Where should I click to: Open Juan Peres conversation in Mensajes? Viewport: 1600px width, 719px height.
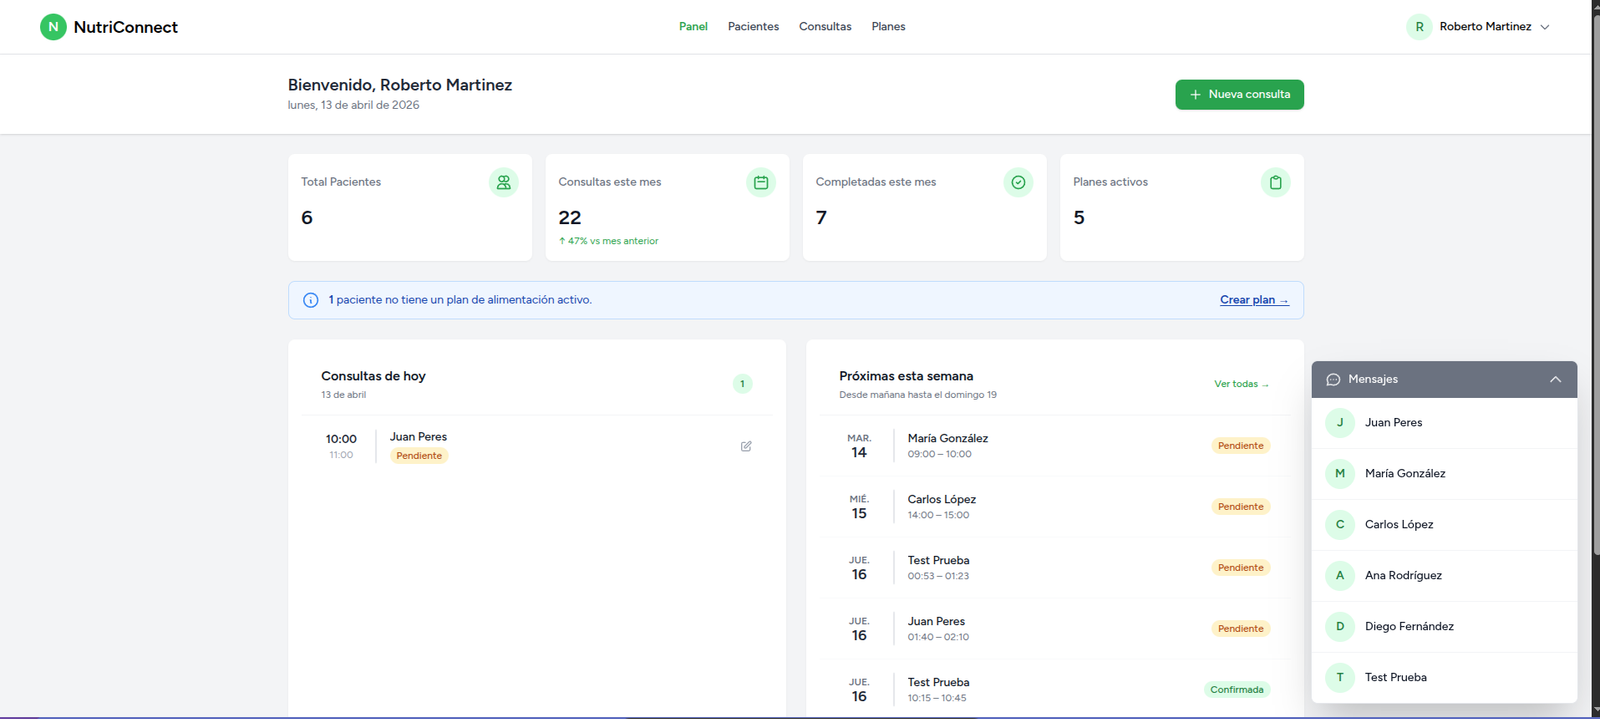(1444, 423)
